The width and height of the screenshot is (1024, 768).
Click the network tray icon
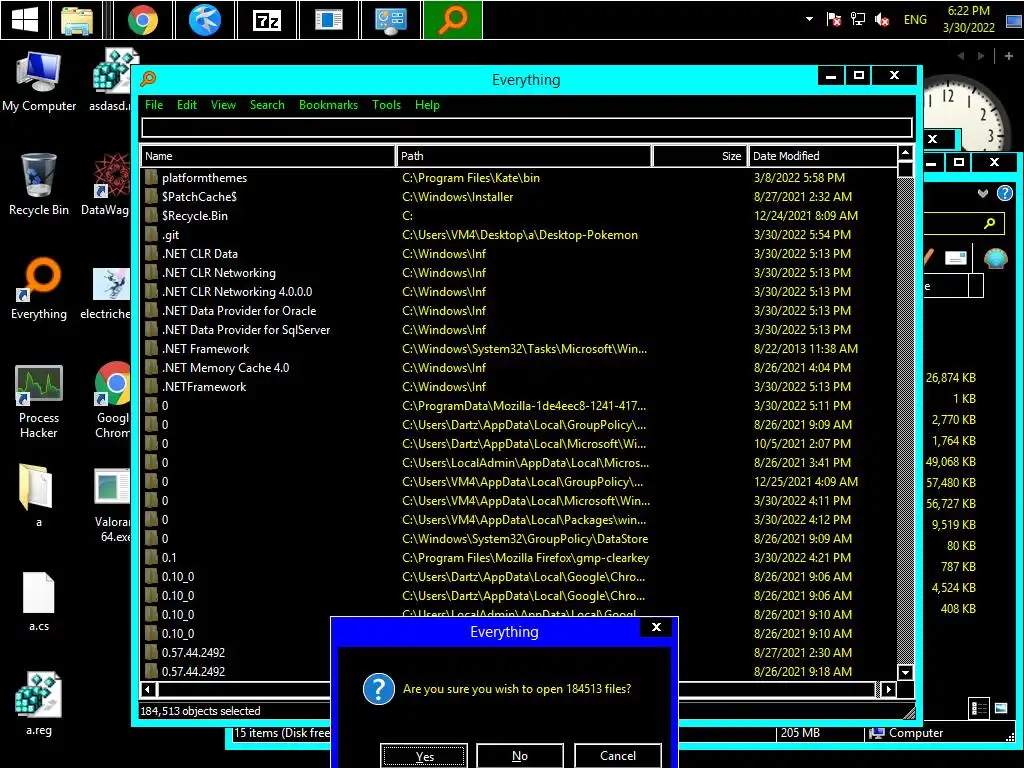coord(857,20)
